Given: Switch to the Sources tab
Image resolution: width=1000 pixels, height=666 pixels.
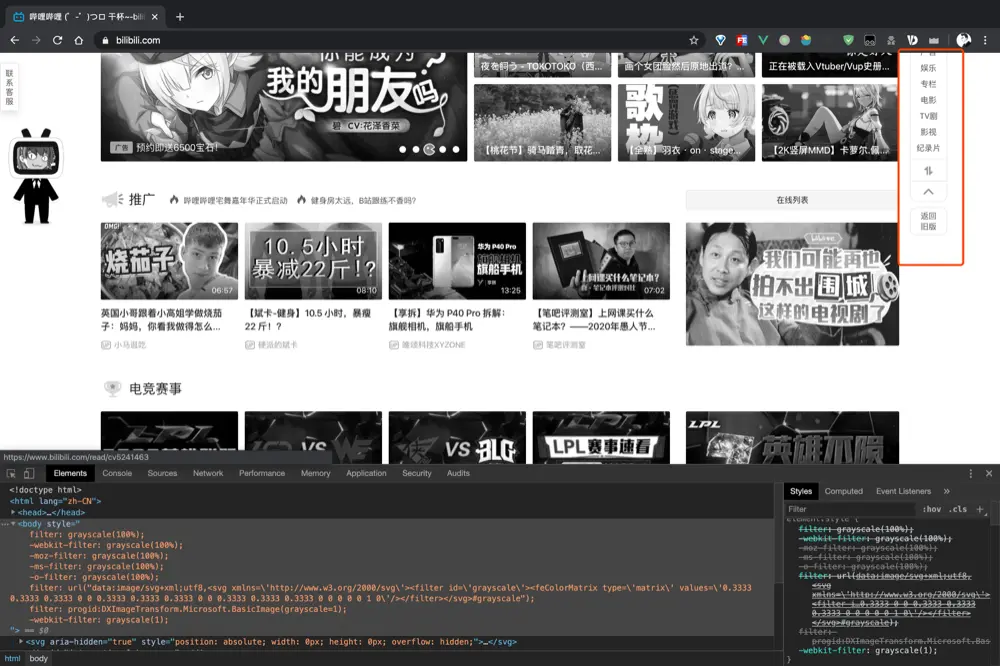Looking at the screenshot, I should pos(162,473).
